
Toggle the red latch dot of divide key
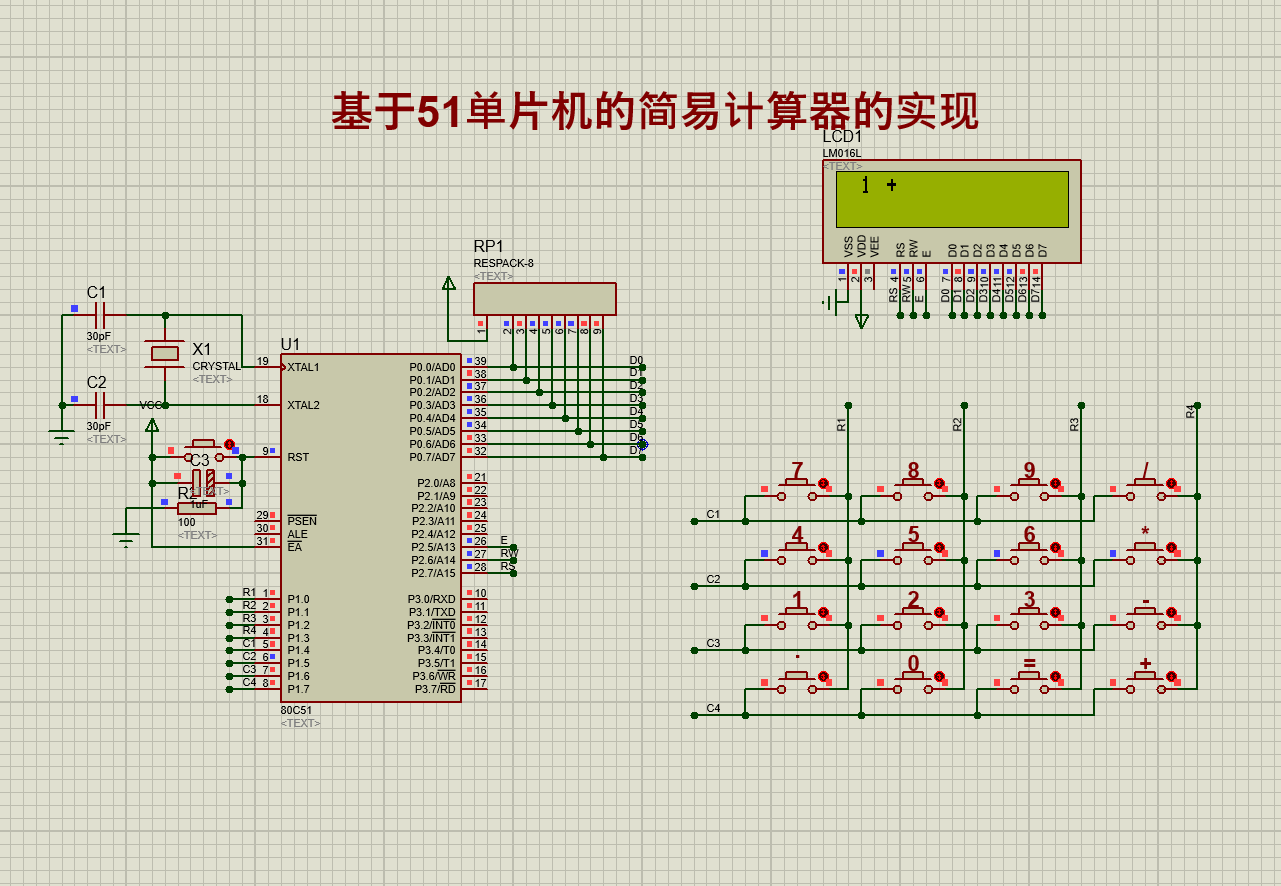point(1172,484)
